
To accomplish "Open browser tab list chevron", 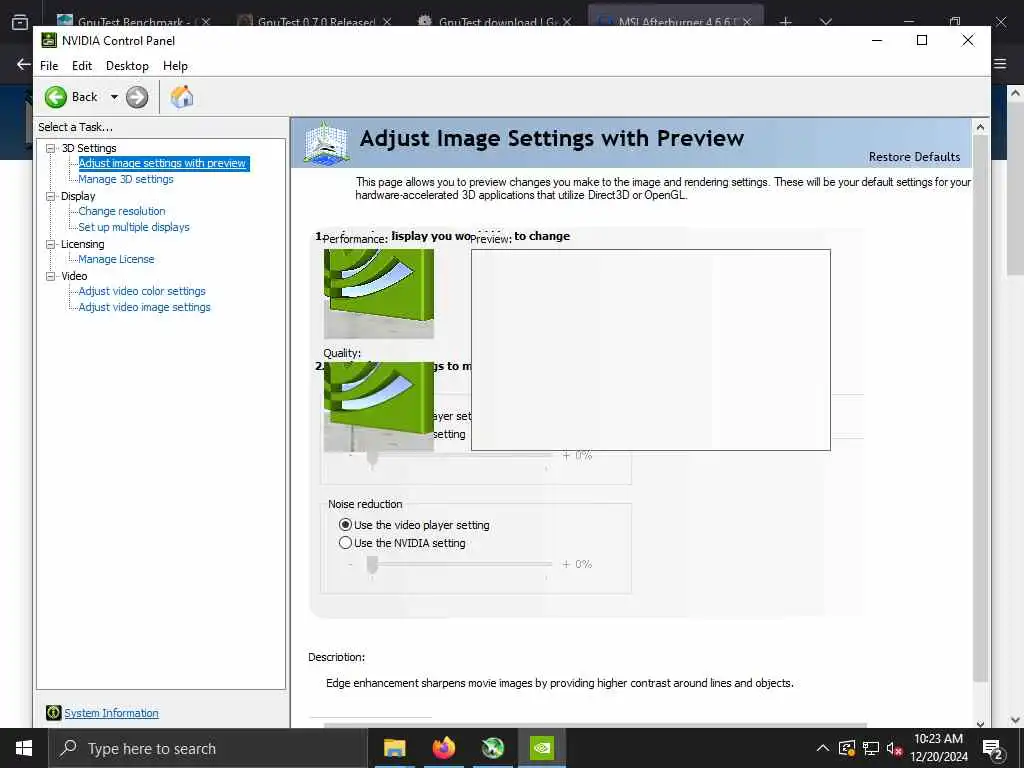I will pos(826,21).
